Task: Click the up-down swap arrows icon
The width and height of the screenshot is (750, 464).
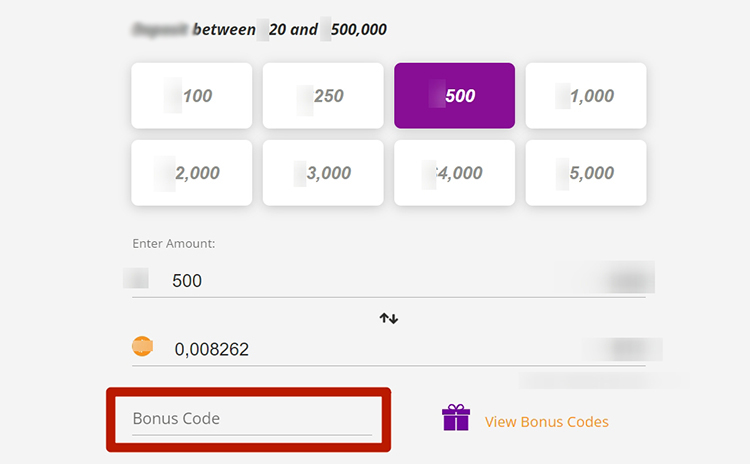Action: coord(389,318)
